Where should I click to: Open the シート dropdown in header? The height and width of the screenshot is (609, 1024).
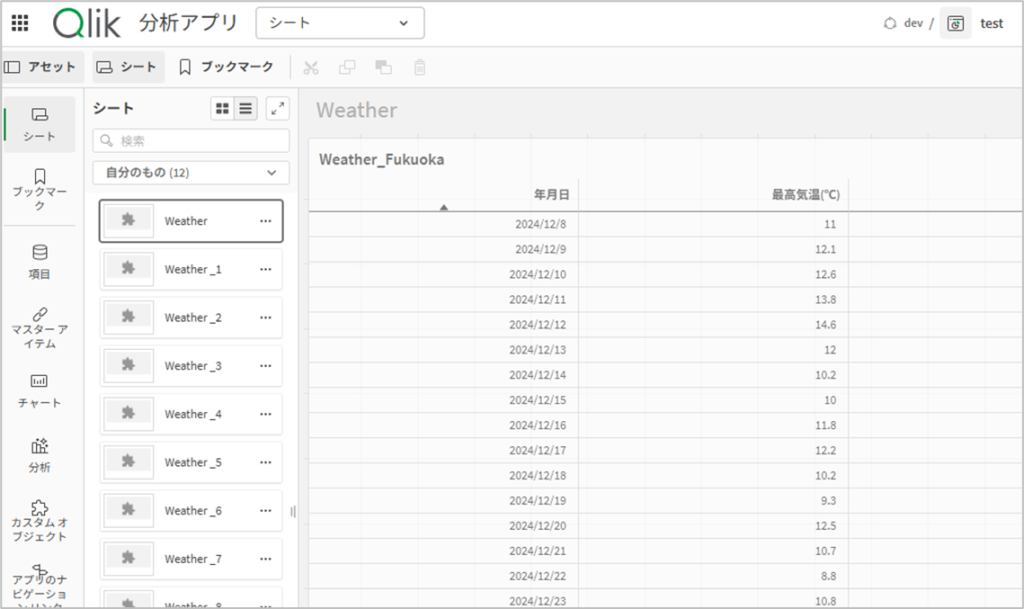340,23
